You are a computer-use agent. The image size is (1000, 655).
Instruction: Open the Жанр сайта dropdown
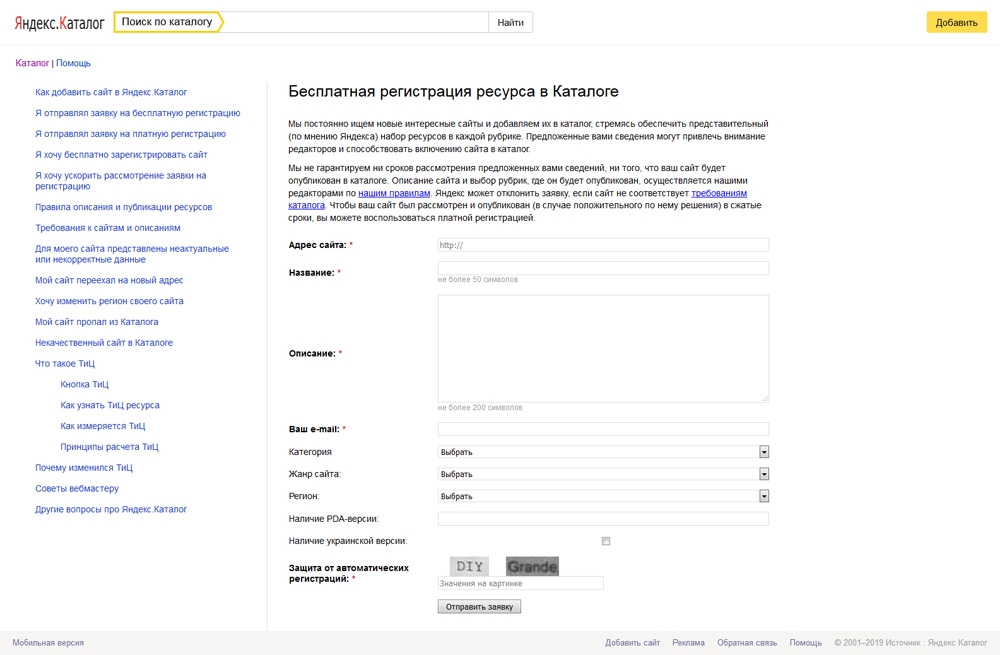(603, 474)
